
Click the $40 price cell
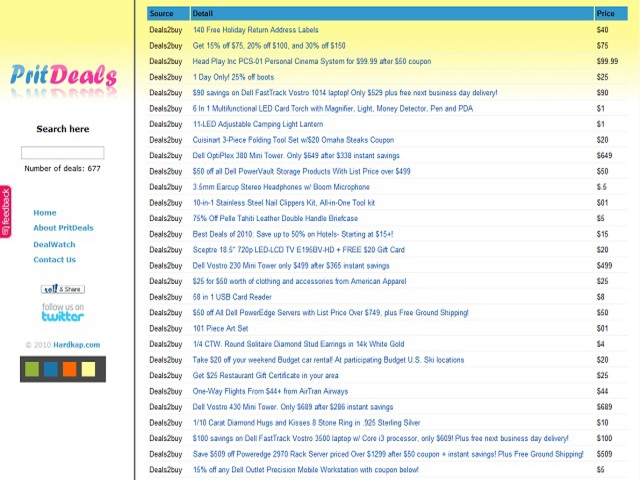point(602,30)
